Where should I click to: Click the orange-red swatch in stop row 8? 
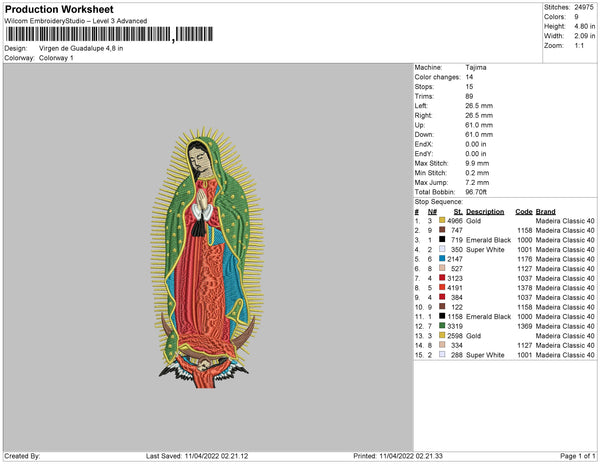[x=442, y=287]
